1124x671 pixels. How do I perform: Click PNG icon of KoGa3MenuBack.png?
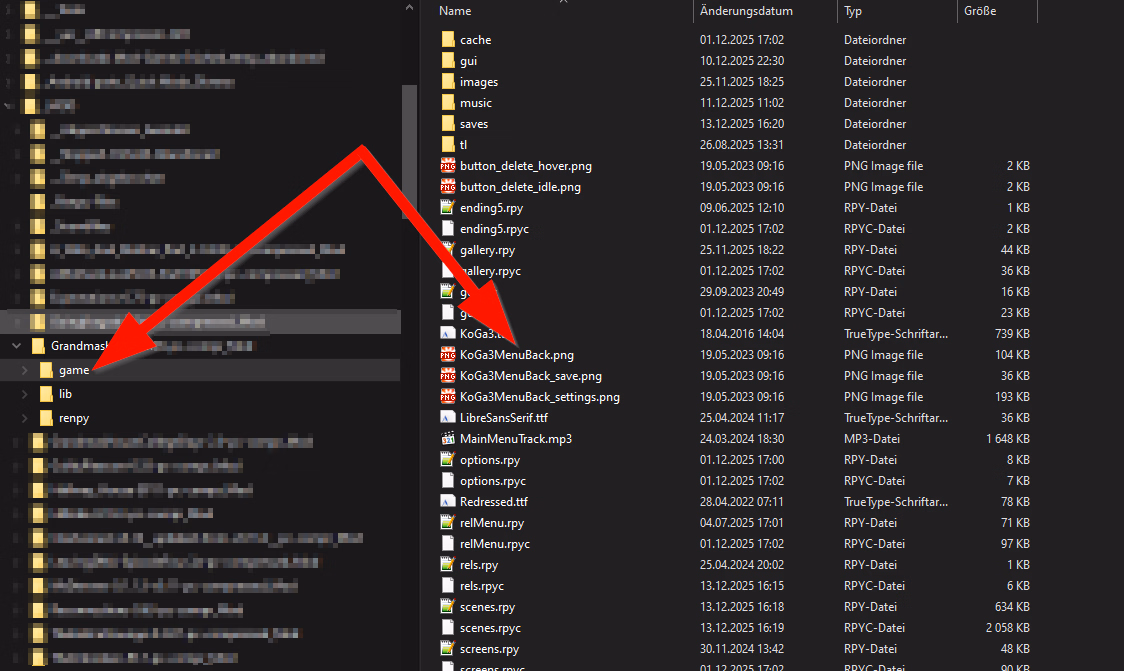448,355
